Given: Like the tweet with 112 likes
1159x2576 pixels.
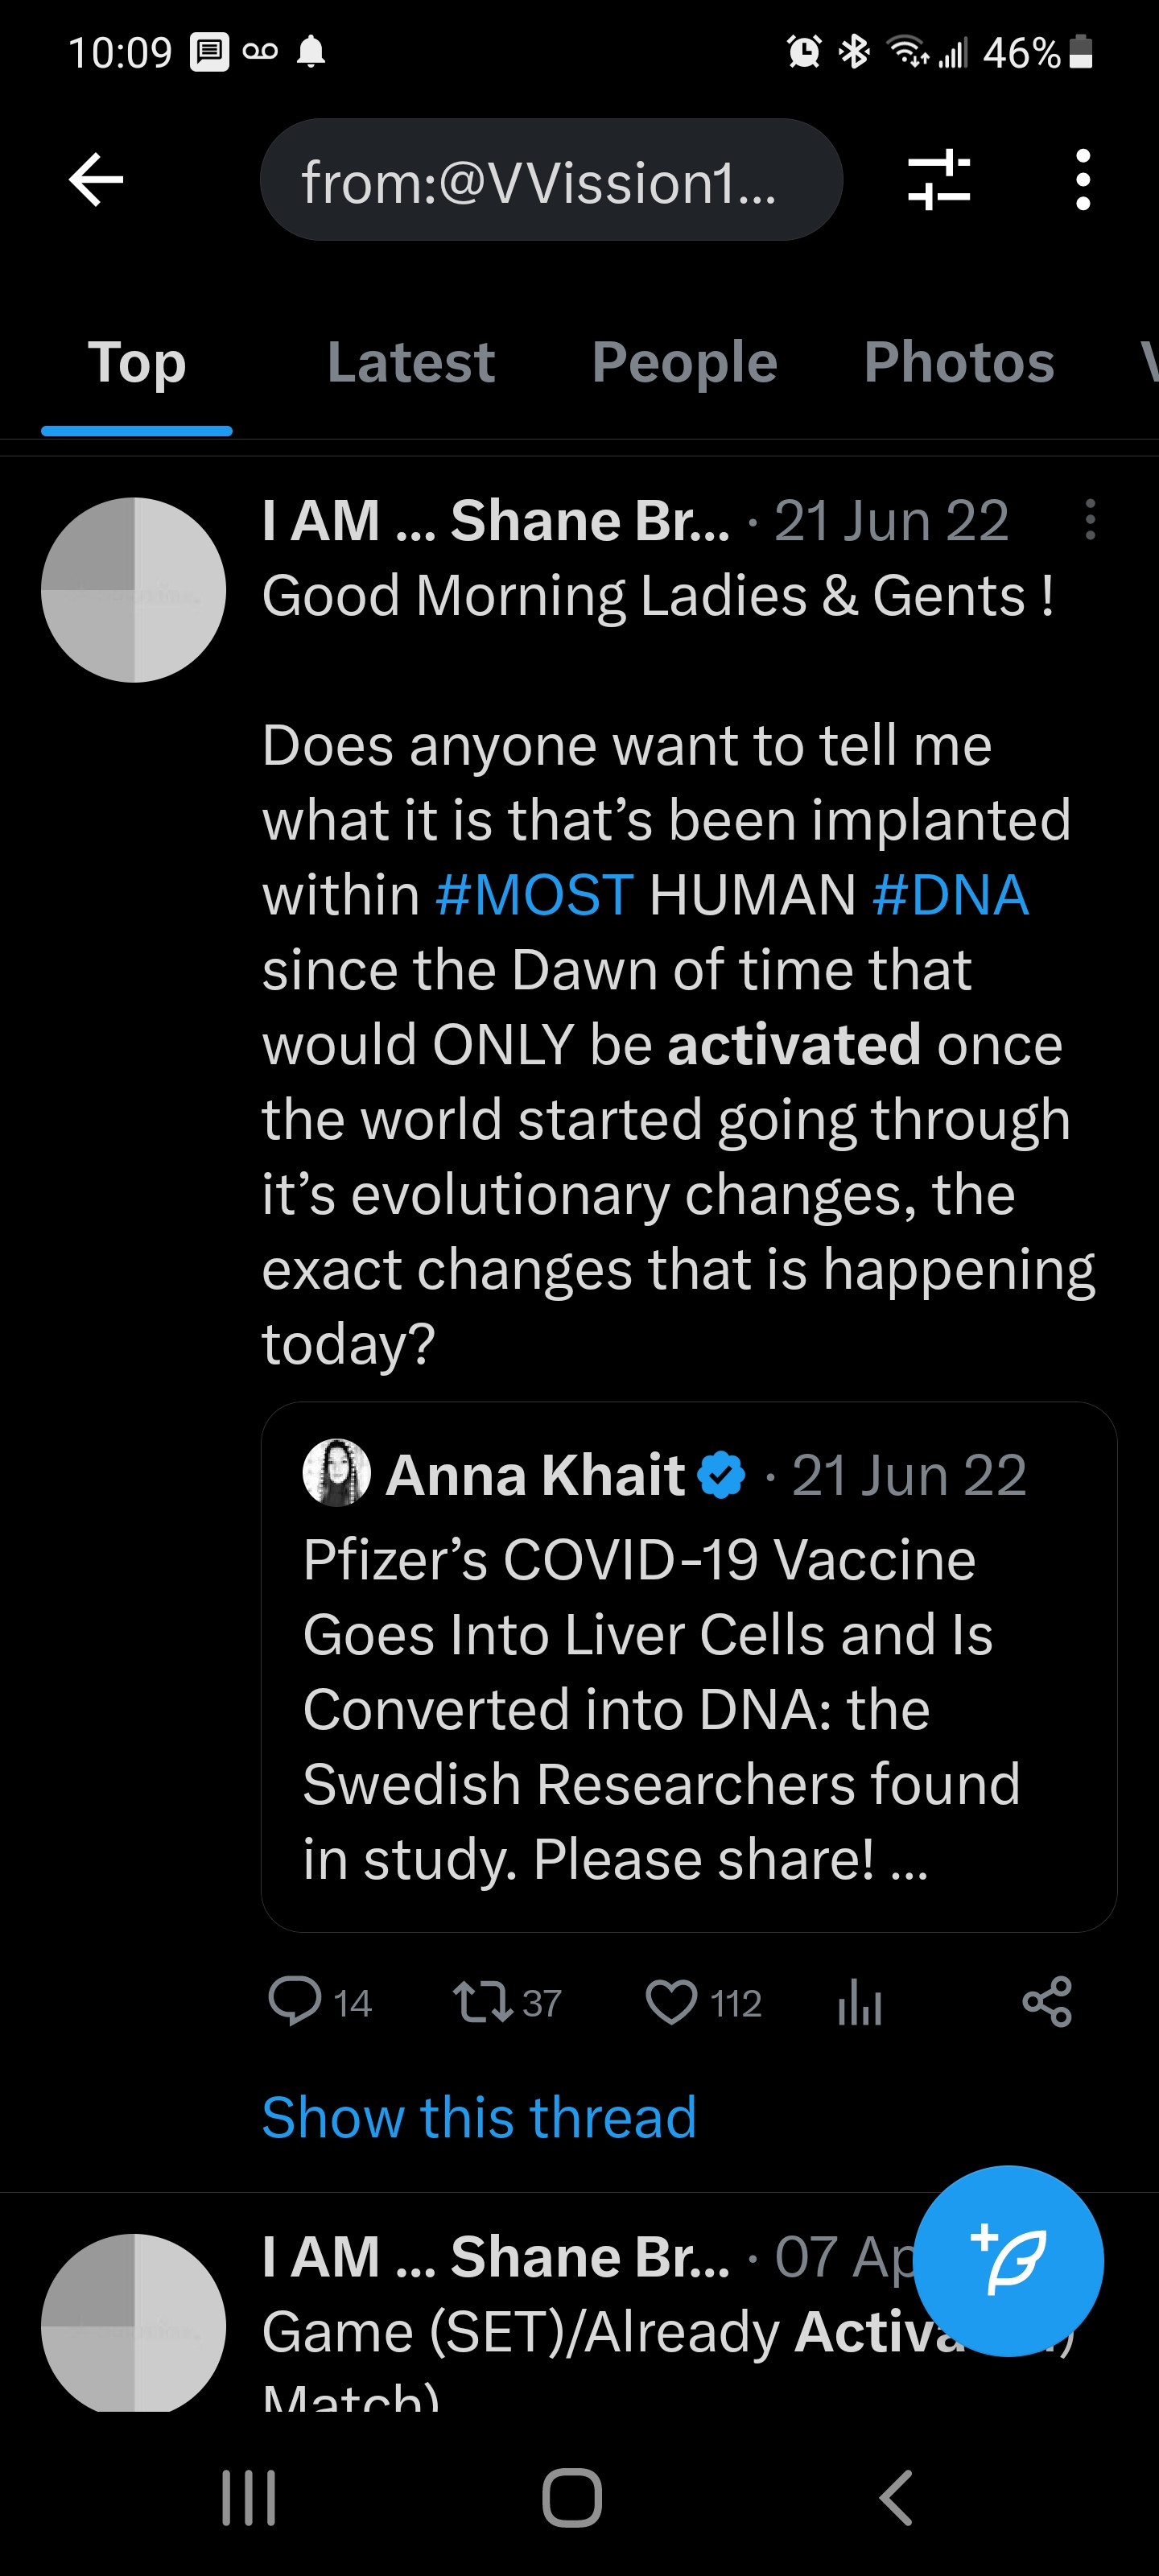Looking at the screenshot, I should [x=671, y=2002].
